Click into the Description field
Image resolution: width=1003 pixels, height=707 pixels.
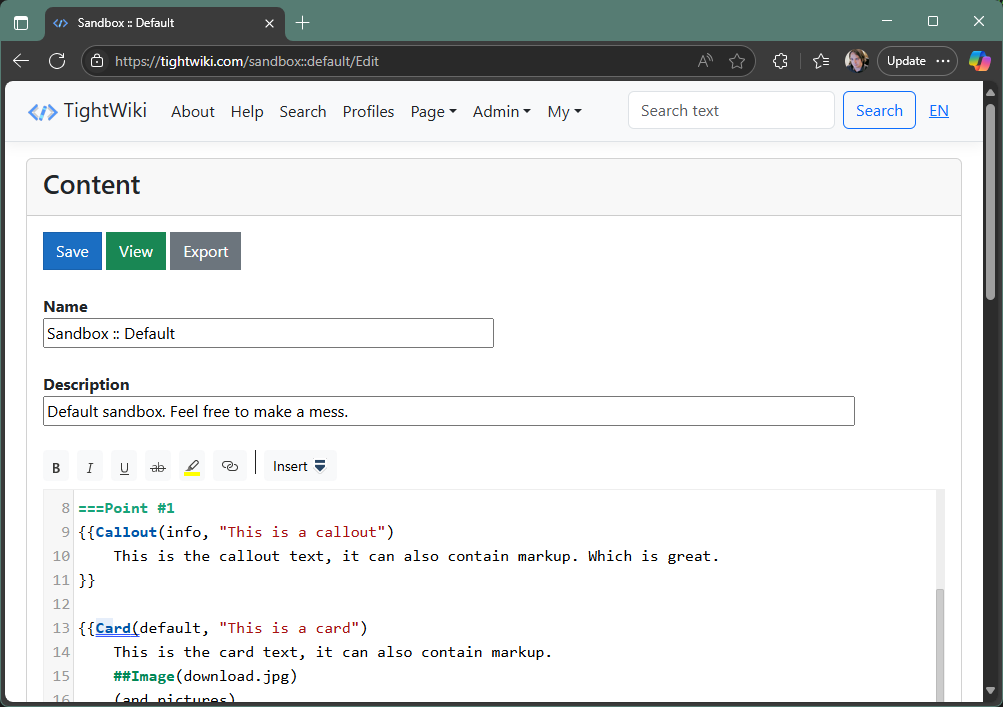coord(449,411)
